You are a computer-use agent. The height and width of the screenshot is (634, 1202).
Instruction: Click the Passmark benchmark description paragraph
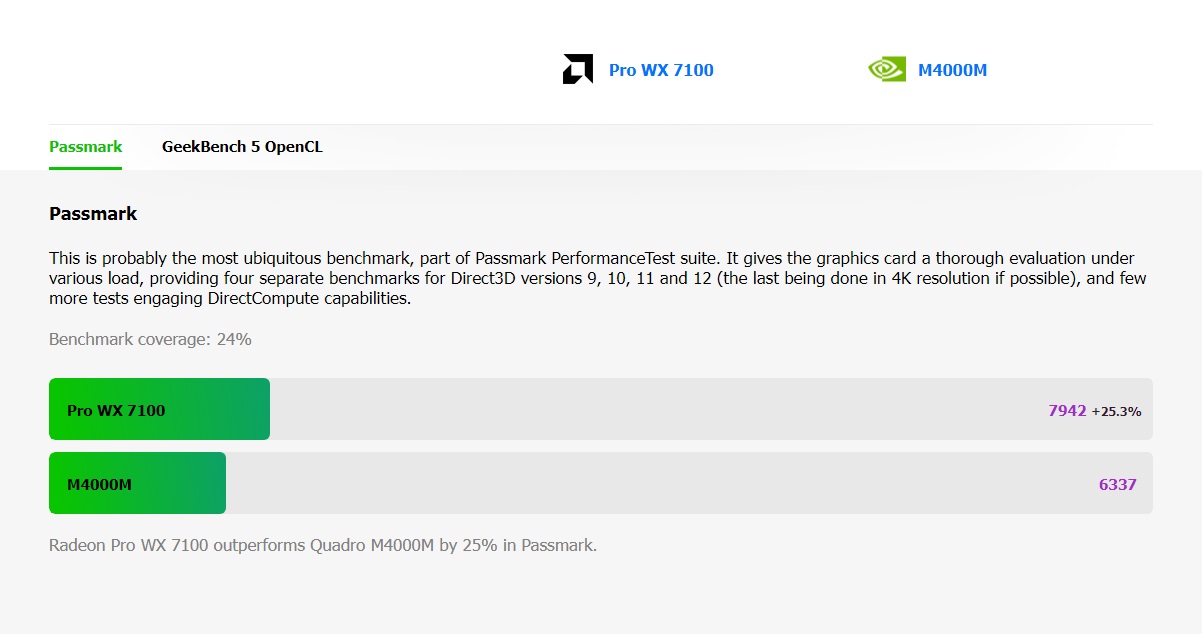598,278
